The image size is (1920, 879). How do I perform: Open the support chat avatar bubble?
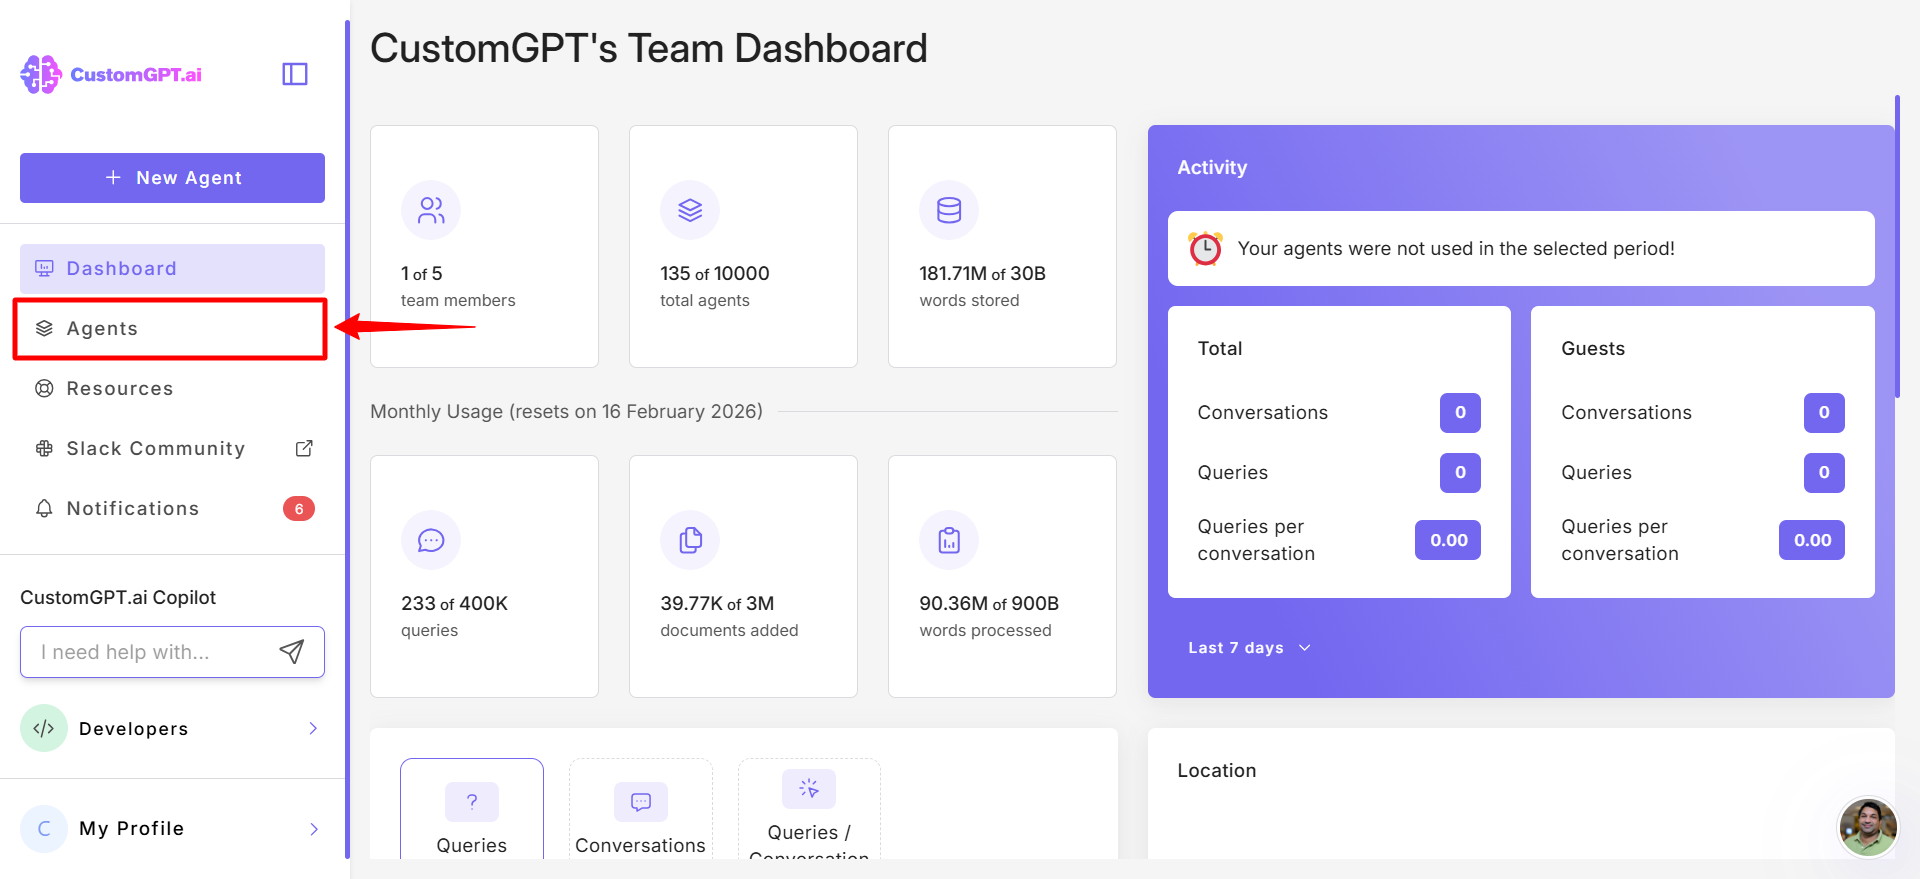pyautogui.click(x=1868, y=827)
